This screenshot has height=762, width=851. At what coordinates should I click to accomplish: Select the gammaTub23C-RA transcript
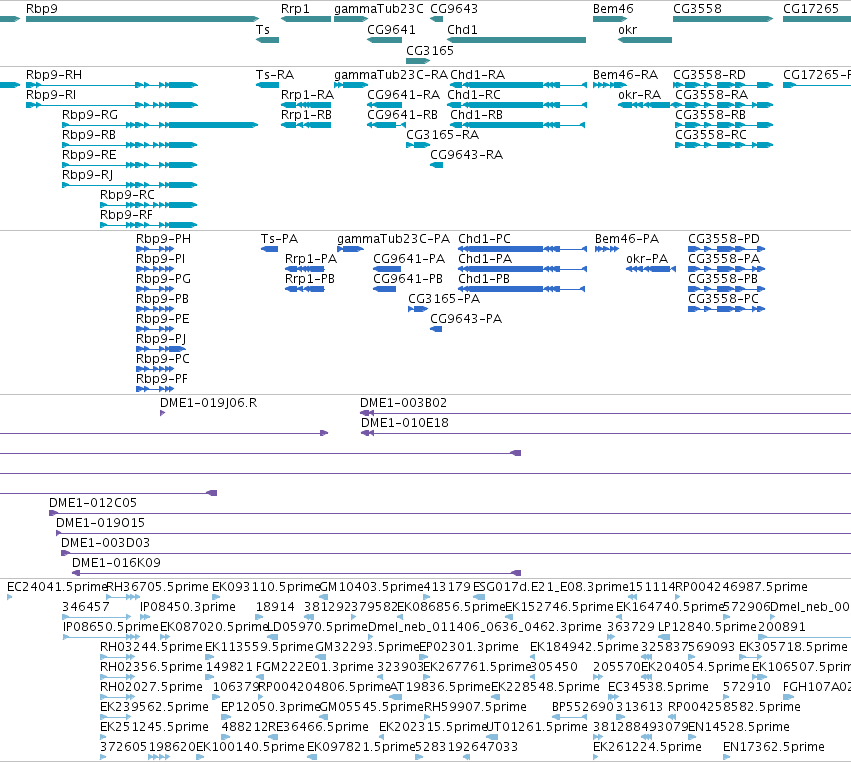tap(351, 85)
